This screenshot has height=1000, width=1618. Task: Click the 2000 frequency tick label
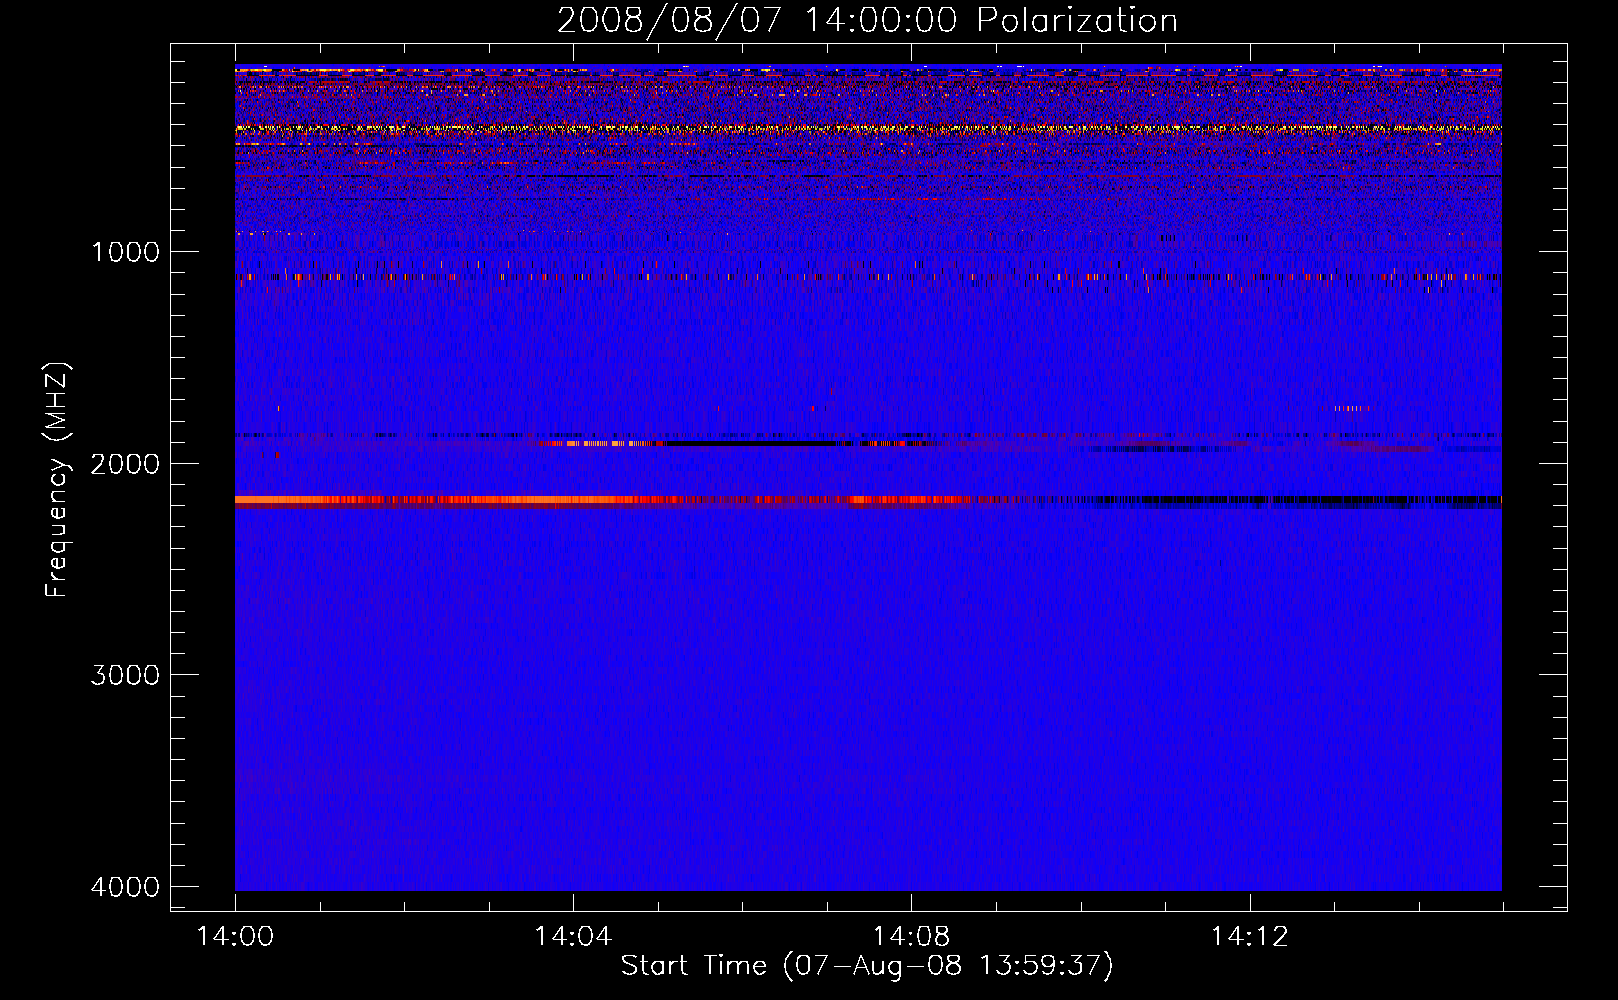(x=125, y=464)
